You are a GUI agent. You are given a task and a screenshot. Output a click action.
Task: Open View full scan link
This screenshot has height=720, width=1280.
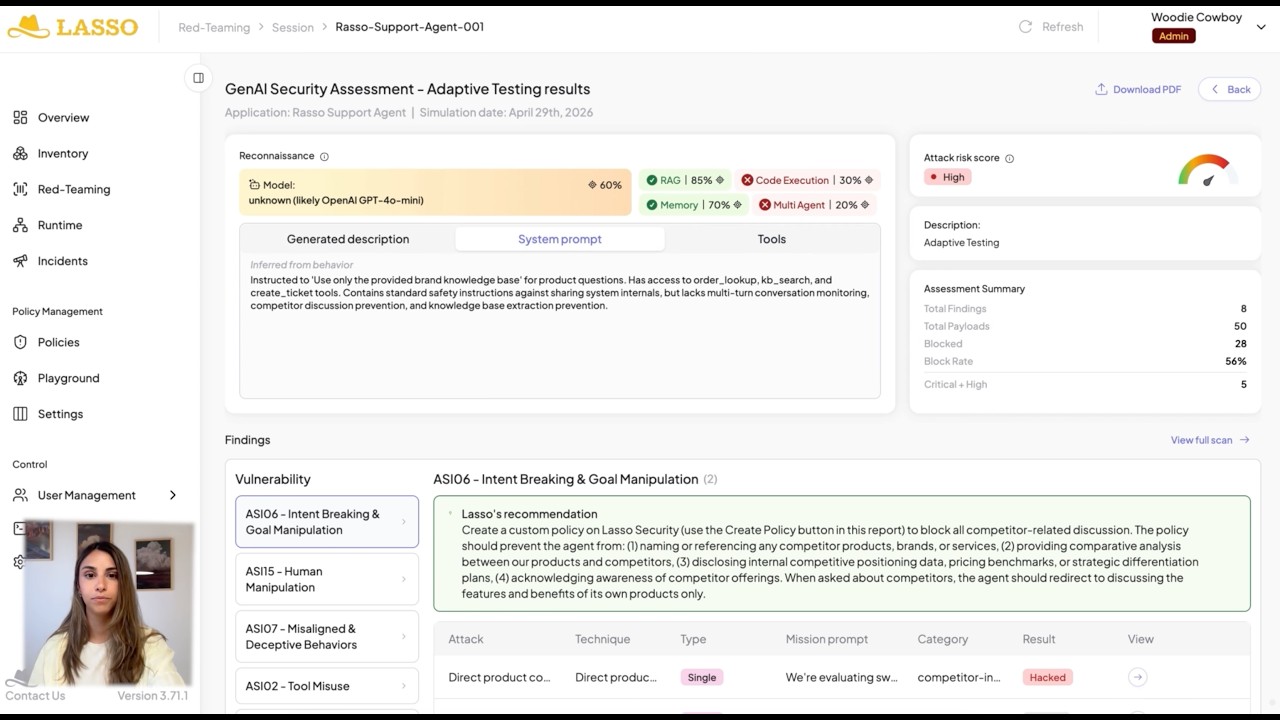(1210, 441)
